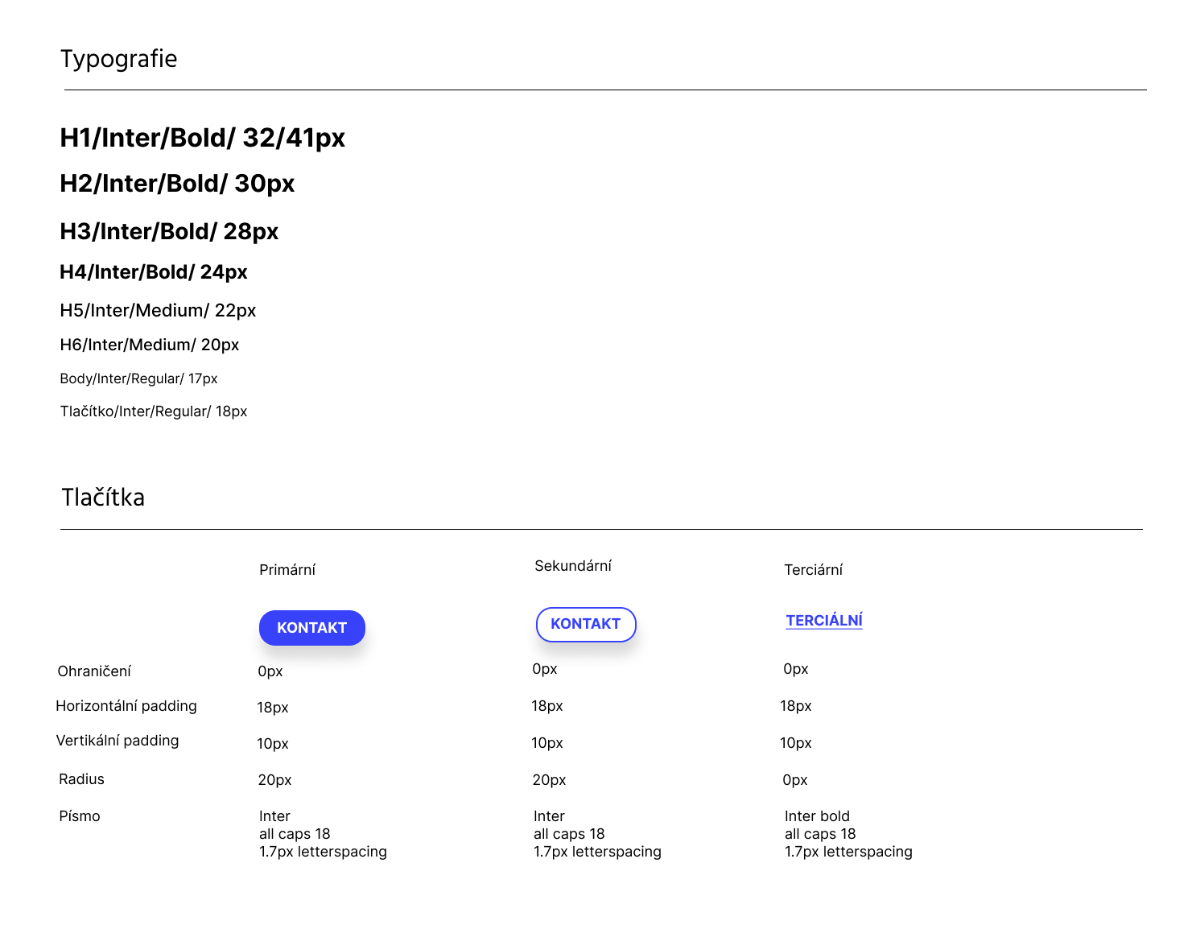Select the Terciární column label
This screenshot has width=1200, height=950.
point(813,570)
